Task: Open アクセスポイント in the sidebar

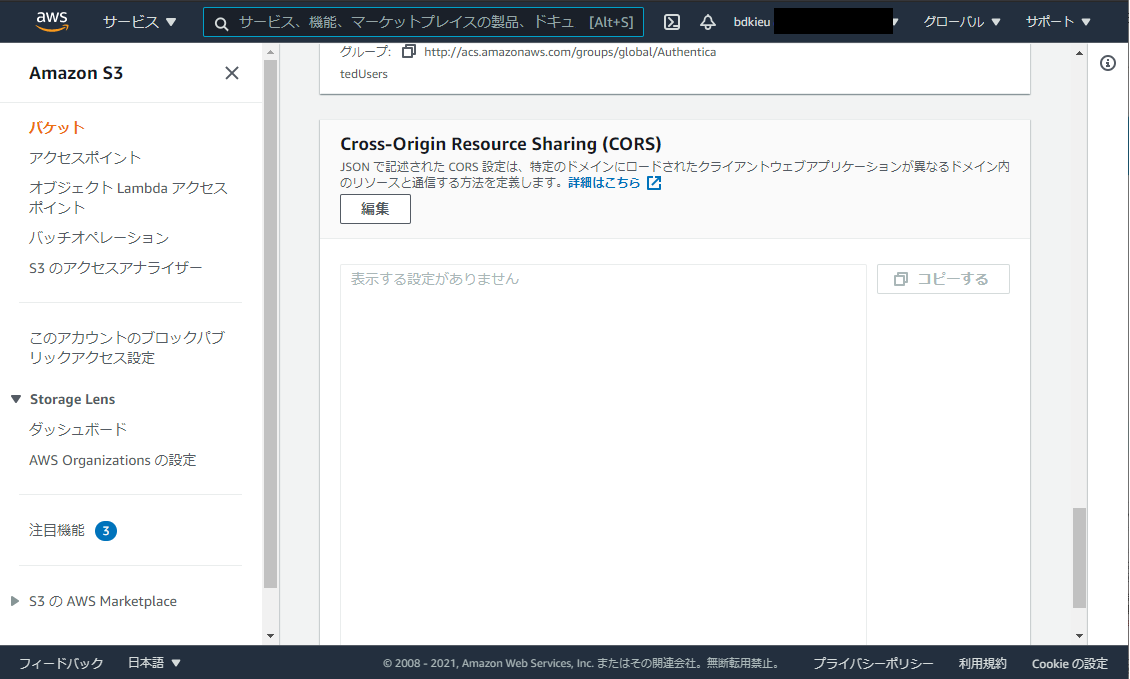Action: (85, 158)
